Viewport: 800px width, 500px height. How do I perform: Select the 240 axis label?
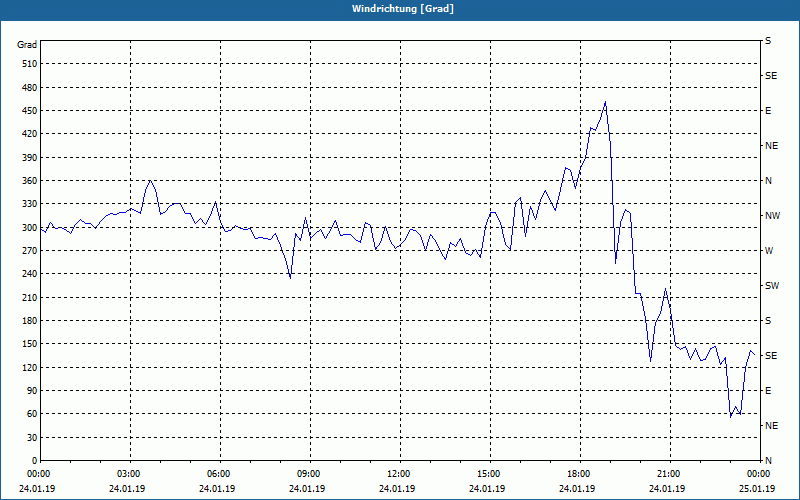point(29,274)
